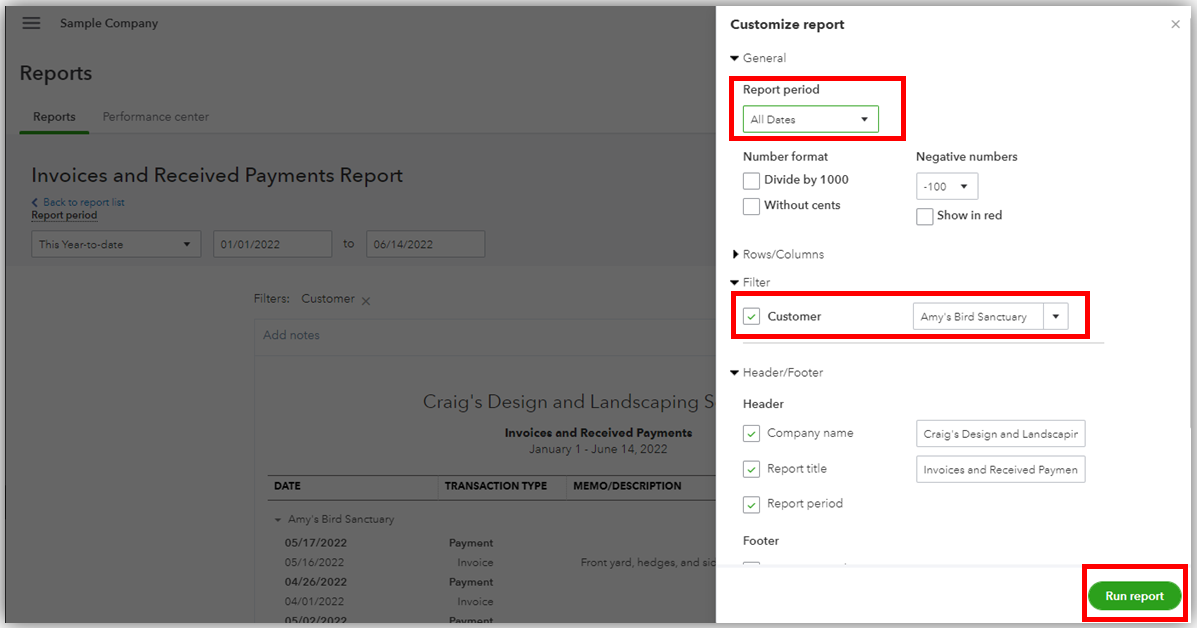Close the Customize report panel
The image size is (1197, 628).
click(x=1175, y=24)
